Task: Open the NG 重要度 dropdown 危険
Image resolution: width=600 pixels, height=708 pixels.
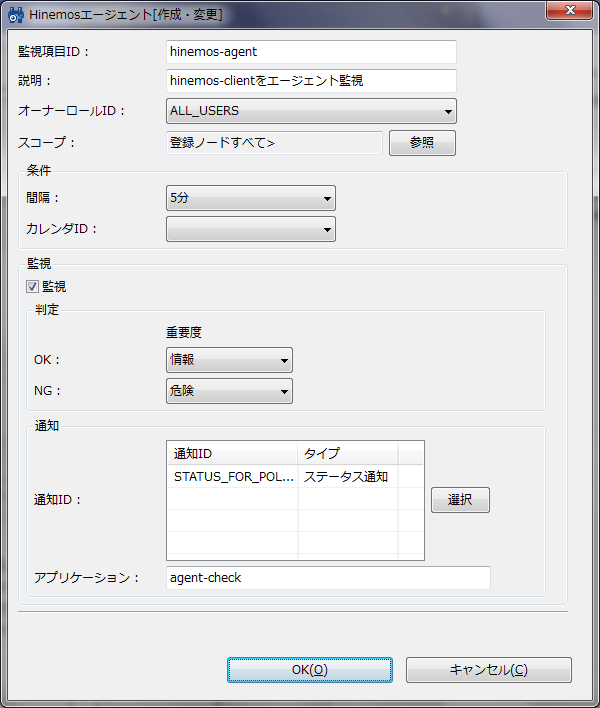Action: click(x=229, y=391)
